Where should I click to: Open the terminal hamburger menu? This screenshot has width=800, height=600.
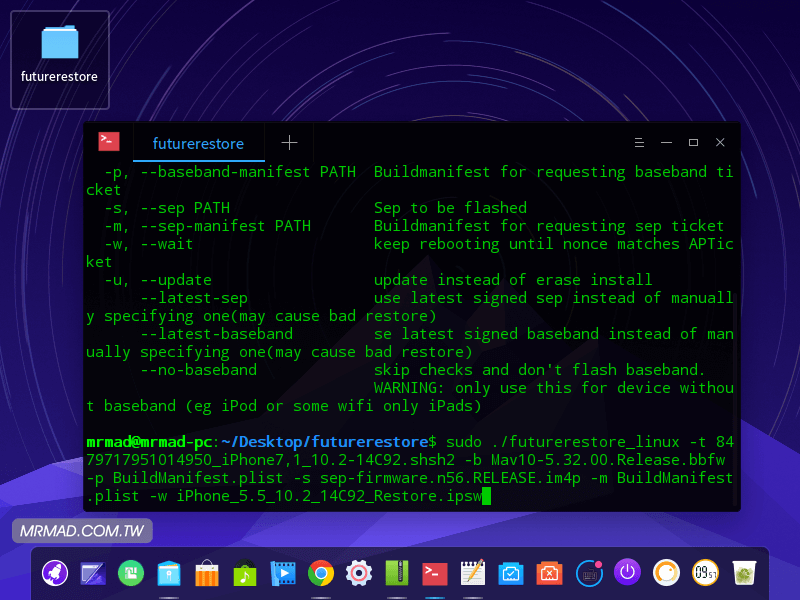[x=639, y=143]
